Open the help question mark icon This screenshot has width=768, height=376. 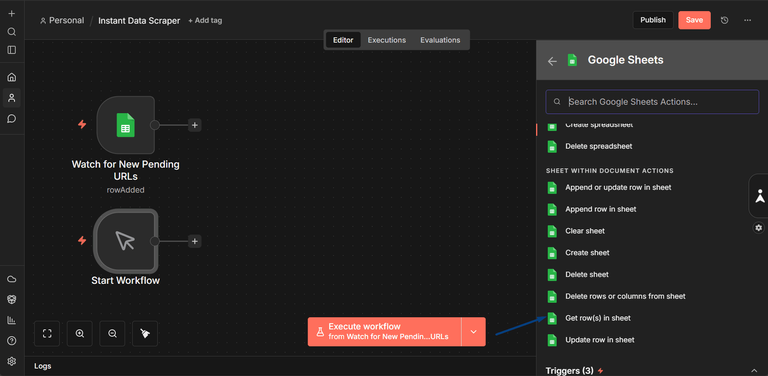click(x=12, y=341)
